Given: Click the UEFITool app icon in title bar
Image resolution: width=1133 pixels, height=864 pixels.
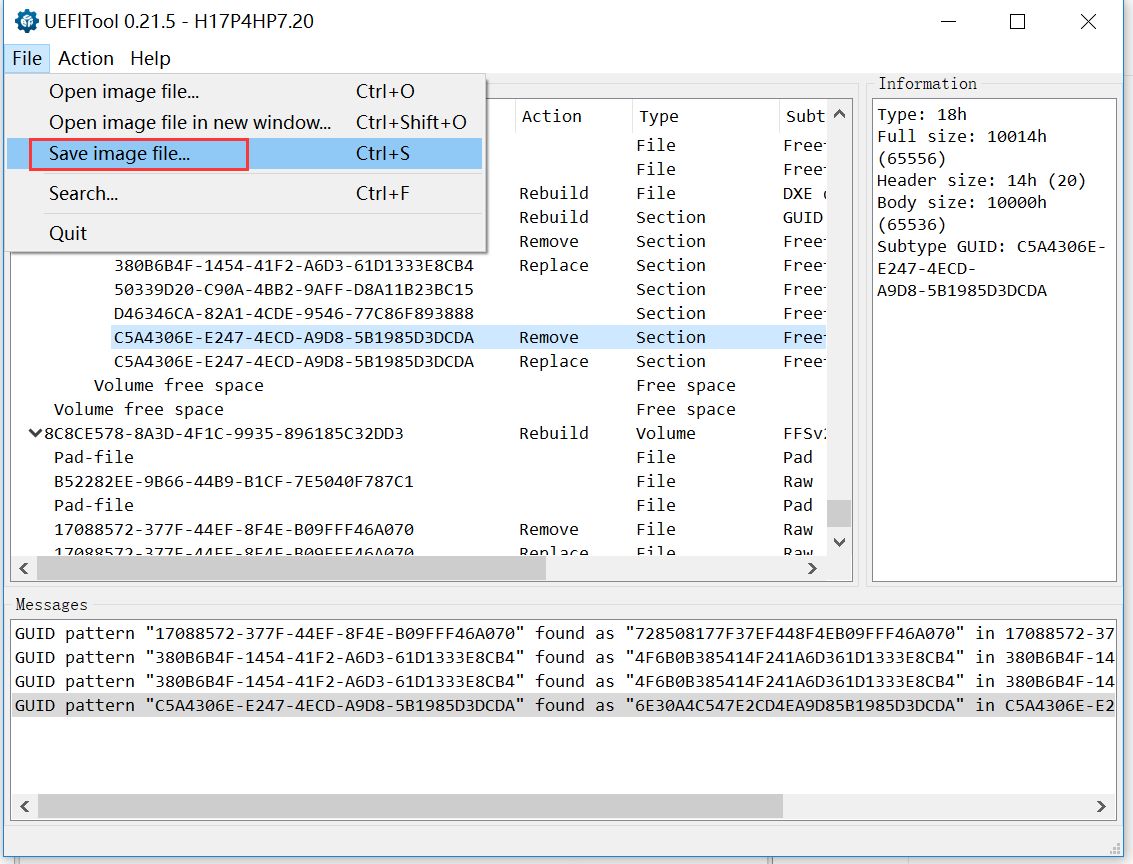Looking at the screenshot, I should point(27,21).
